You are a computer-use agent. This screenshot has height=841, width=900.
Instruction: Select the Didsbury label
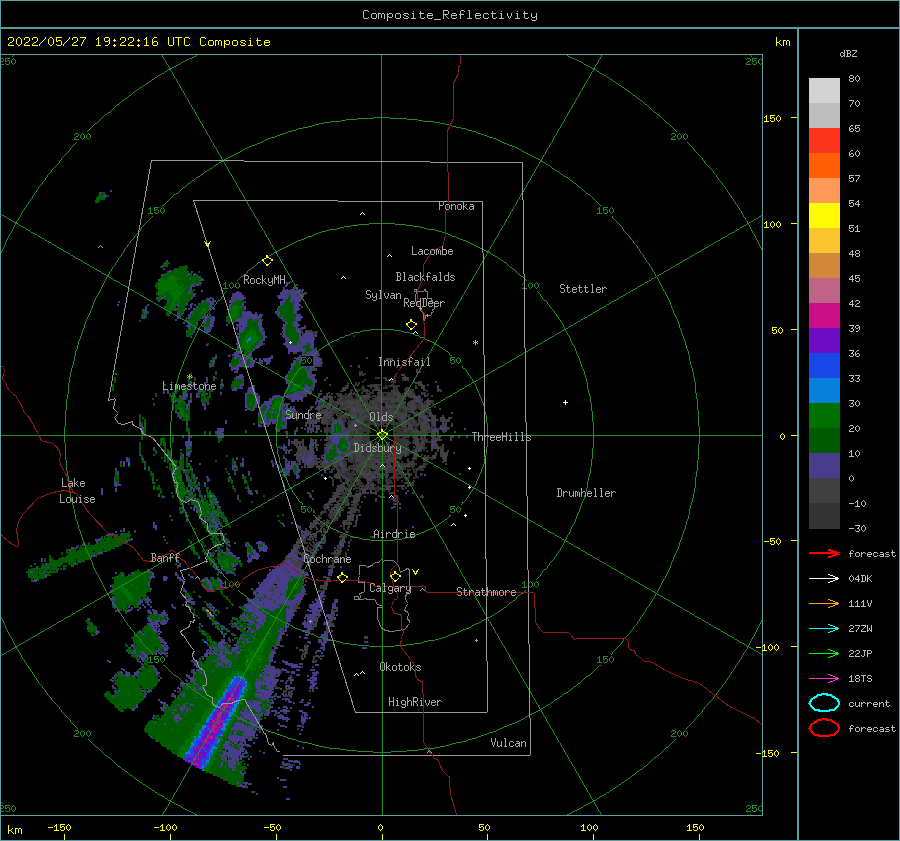point(377,448)
